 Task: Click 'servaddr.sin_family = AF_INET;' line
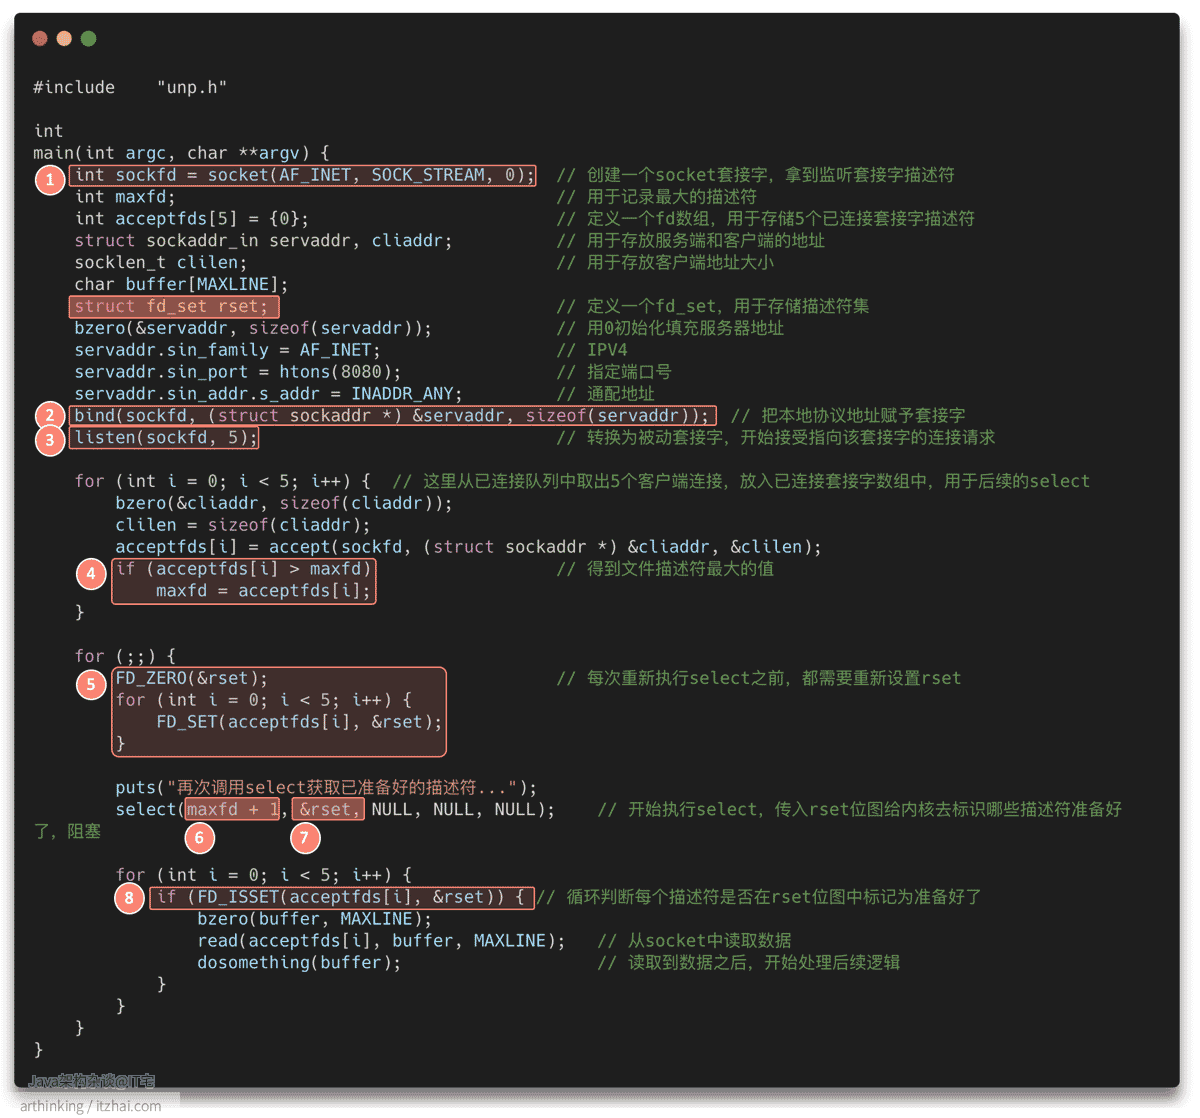228,350
